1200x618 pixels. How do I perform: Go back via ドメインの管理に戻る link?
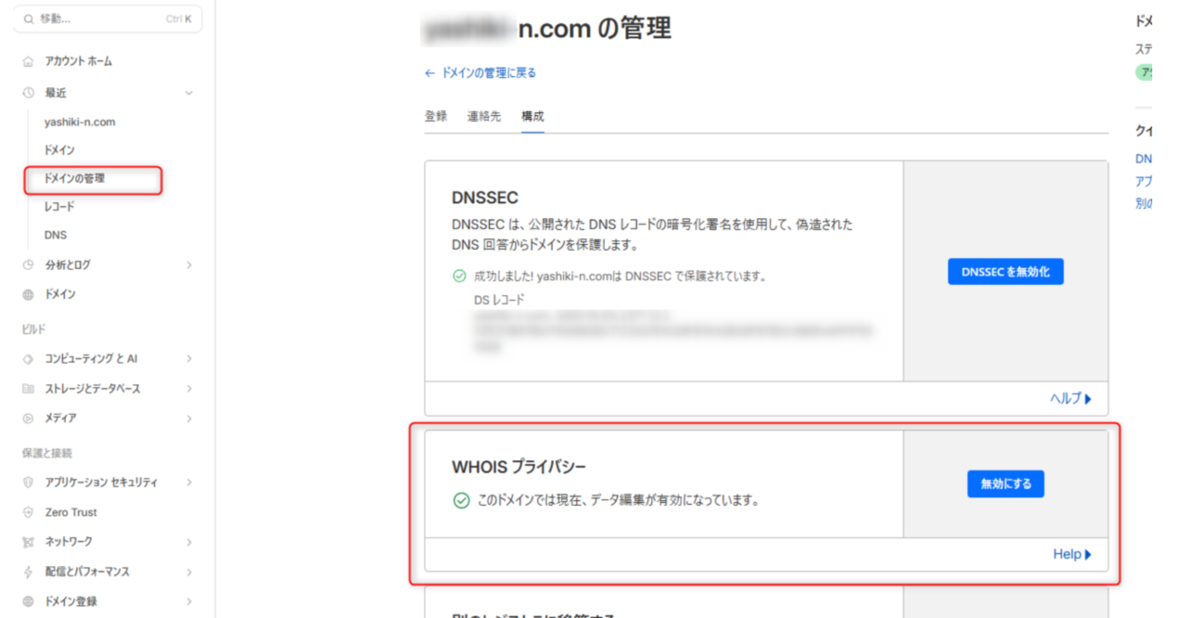[x=480, y=73]
